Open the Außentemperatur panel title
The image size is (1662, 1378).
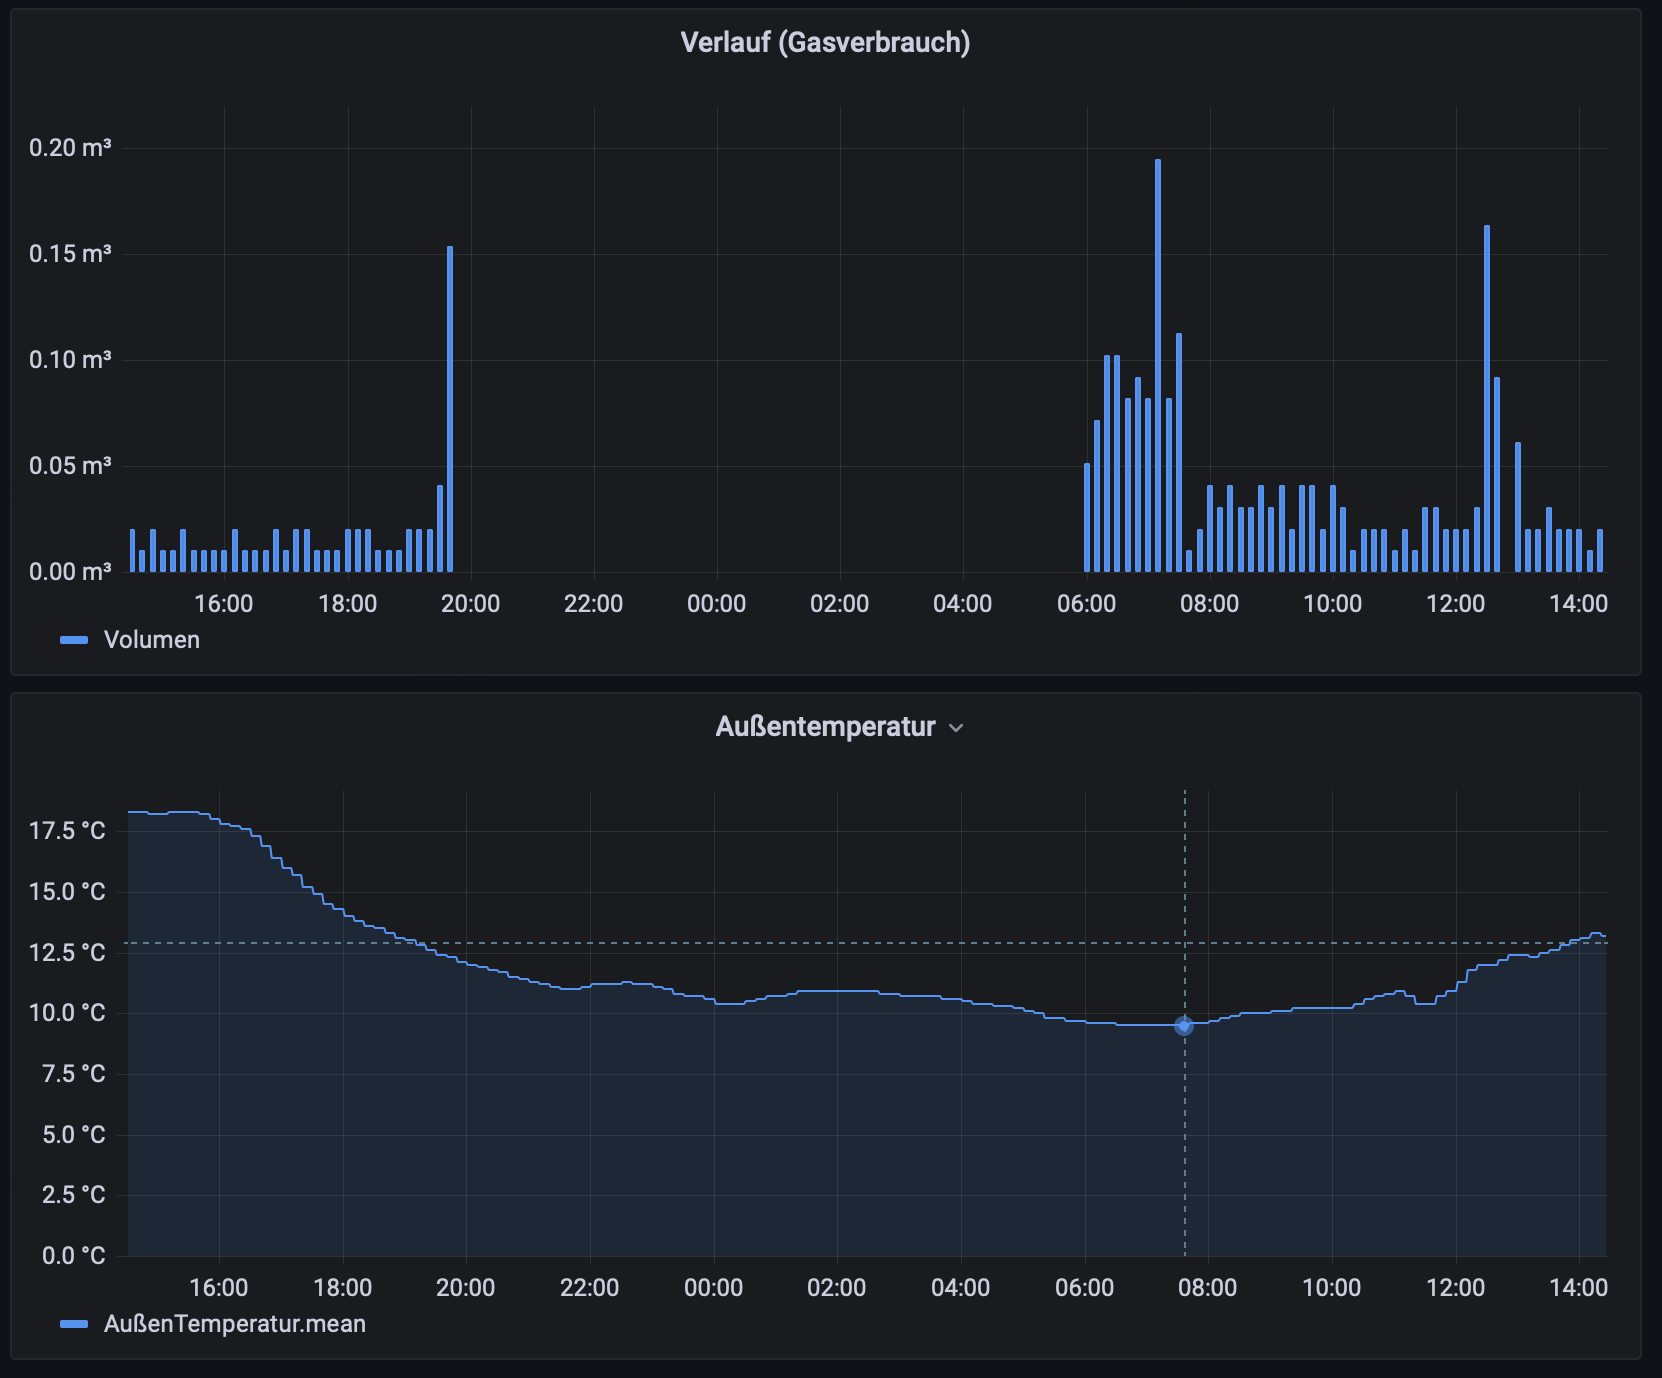825,726
